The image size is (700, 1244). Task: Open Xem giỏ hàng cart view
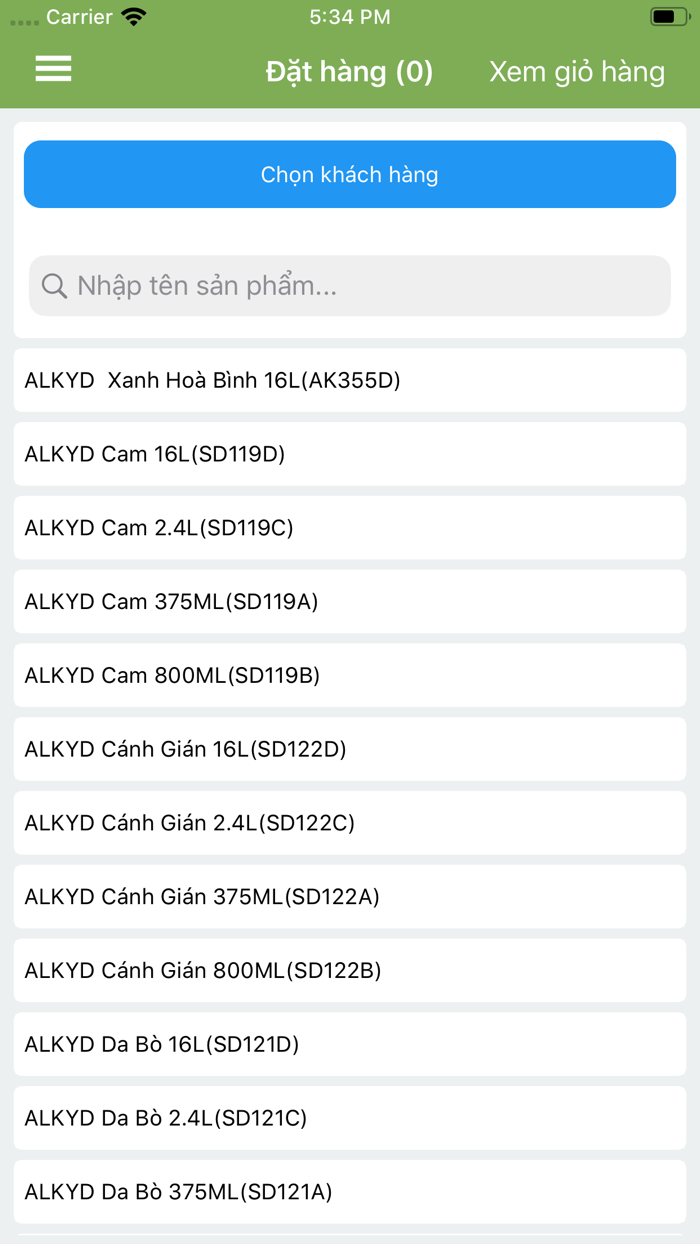pyautogui.click(x=576, y=72)
